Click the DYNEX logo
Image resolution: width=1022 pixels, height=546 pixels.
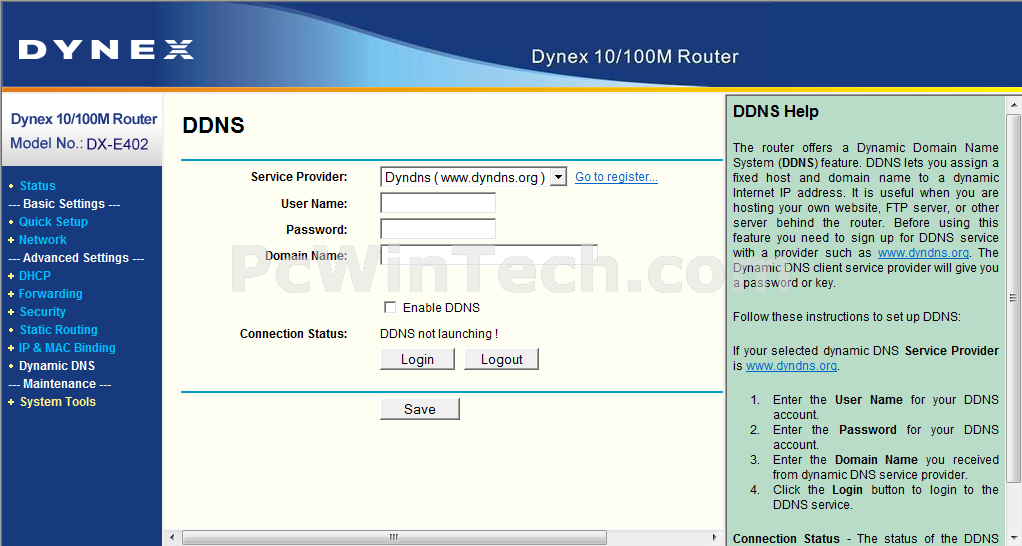pyautogui.click(x=106, y=50)
